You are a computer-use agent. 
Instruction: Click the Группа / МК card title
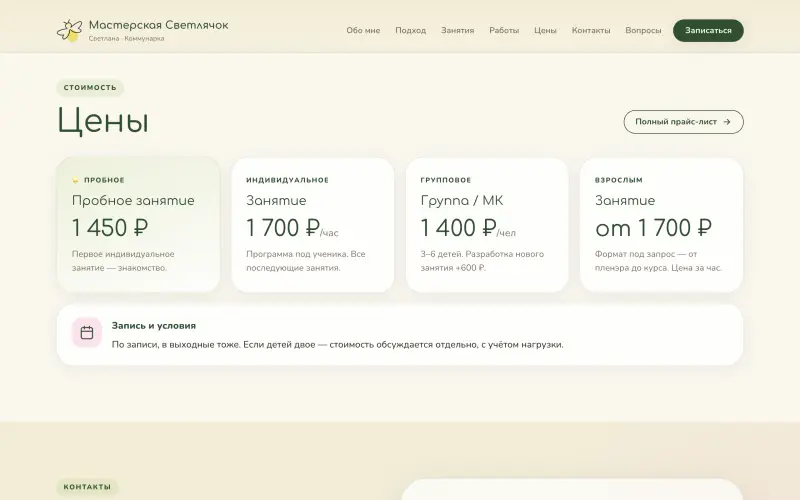coord(462,201)
